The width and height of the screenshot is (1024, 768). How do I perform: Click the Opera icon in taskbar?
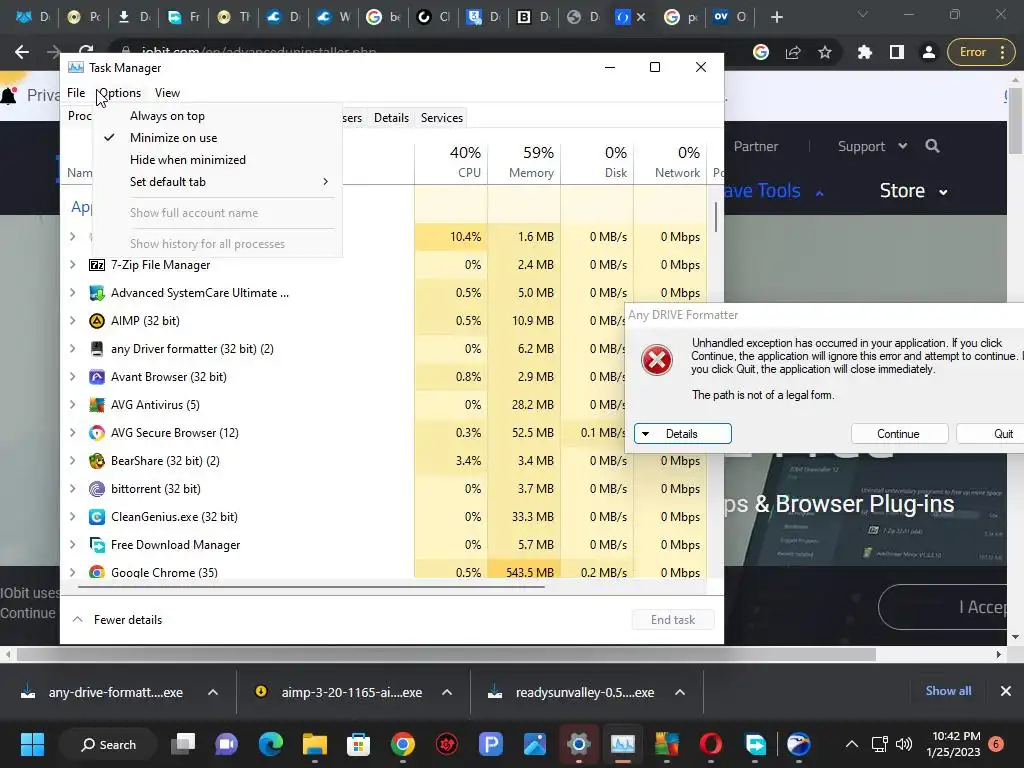click(x=711, y=744)
